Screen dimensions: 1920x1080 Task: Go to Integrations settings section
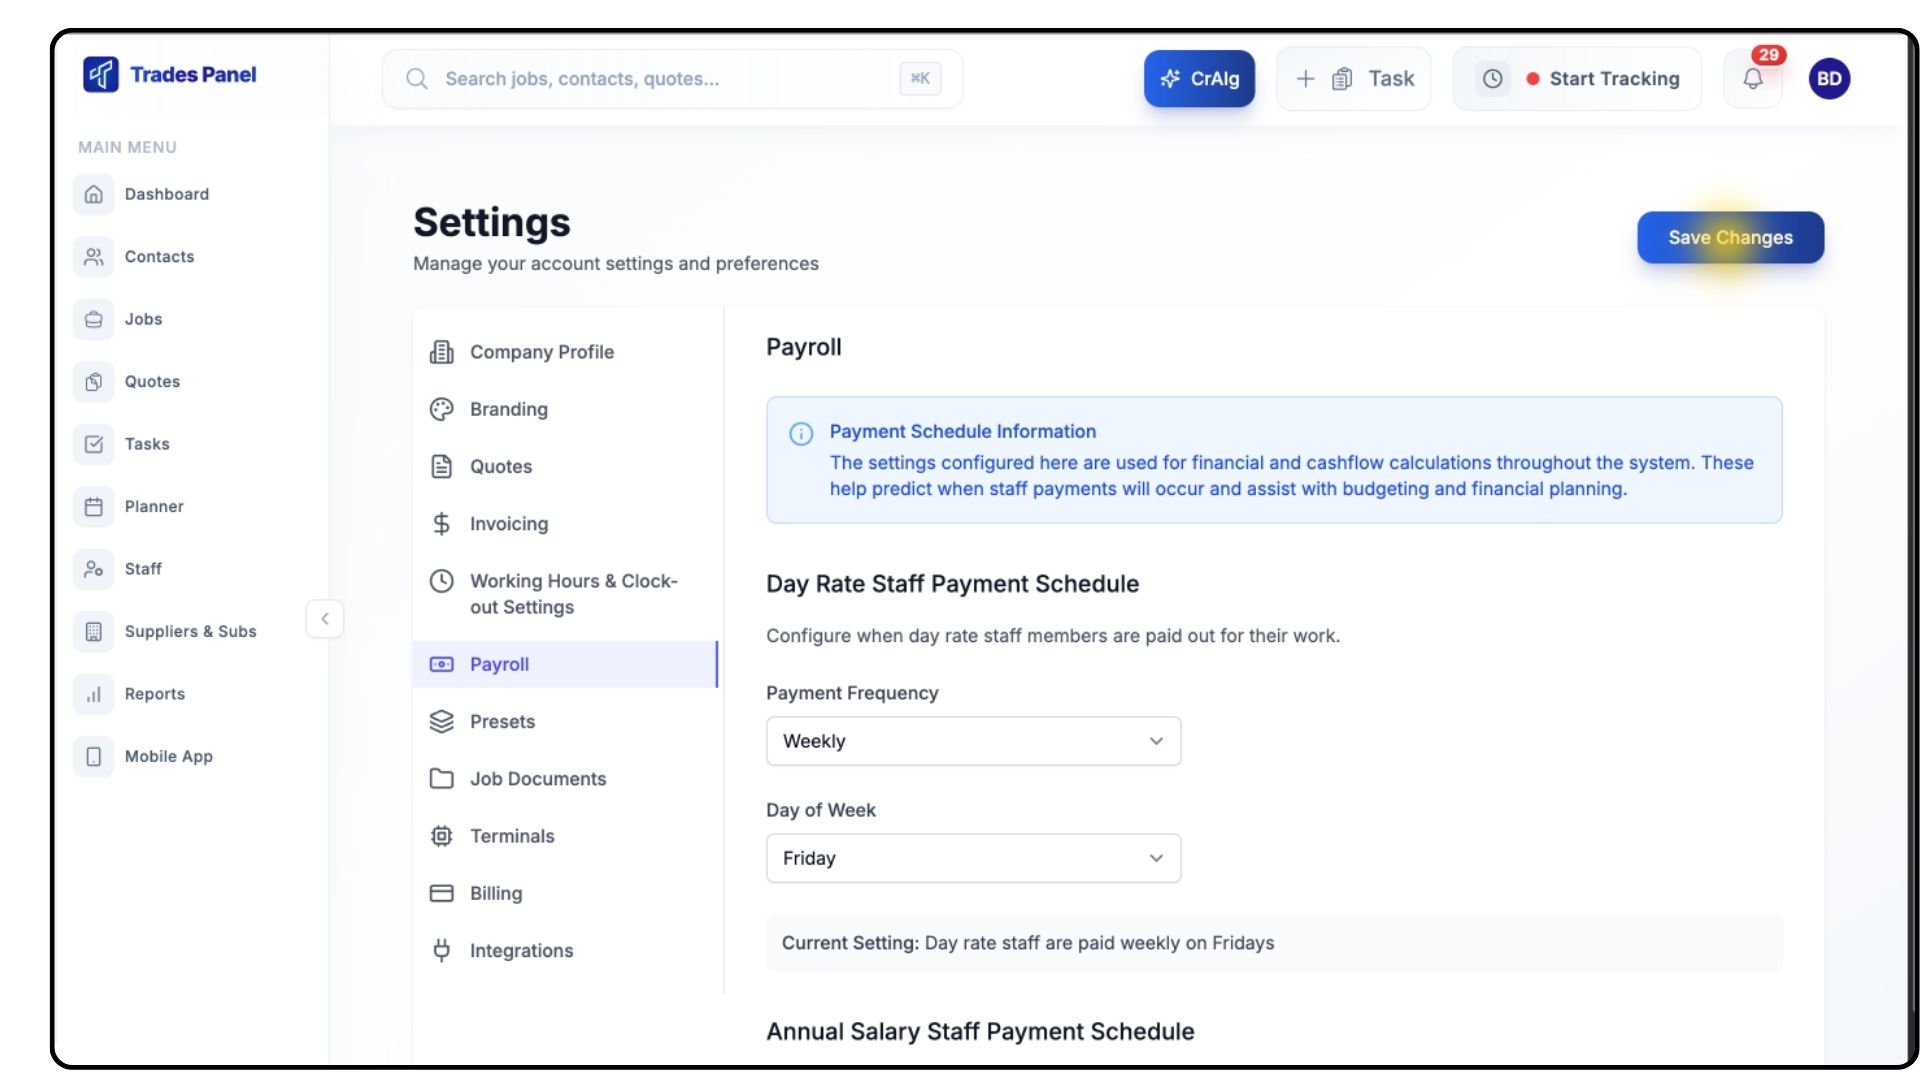pyautogui.click(x=520, y=951)
